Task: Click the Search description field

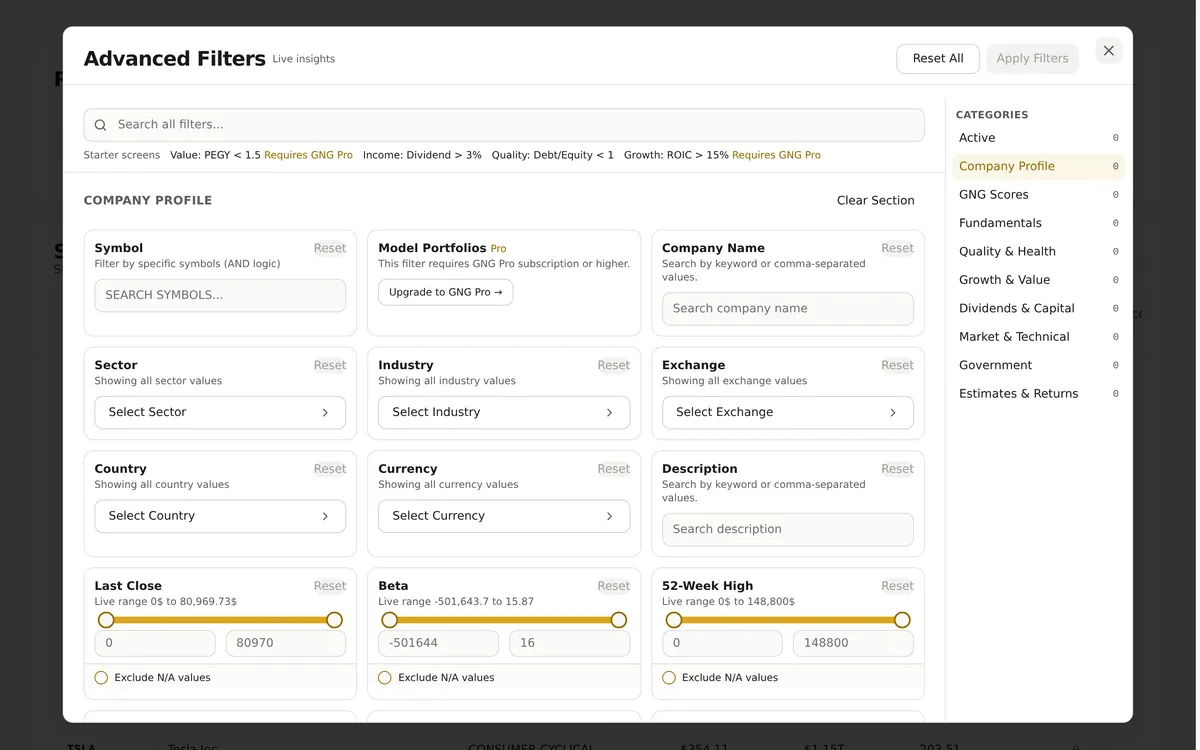Action: pos(788,529)
